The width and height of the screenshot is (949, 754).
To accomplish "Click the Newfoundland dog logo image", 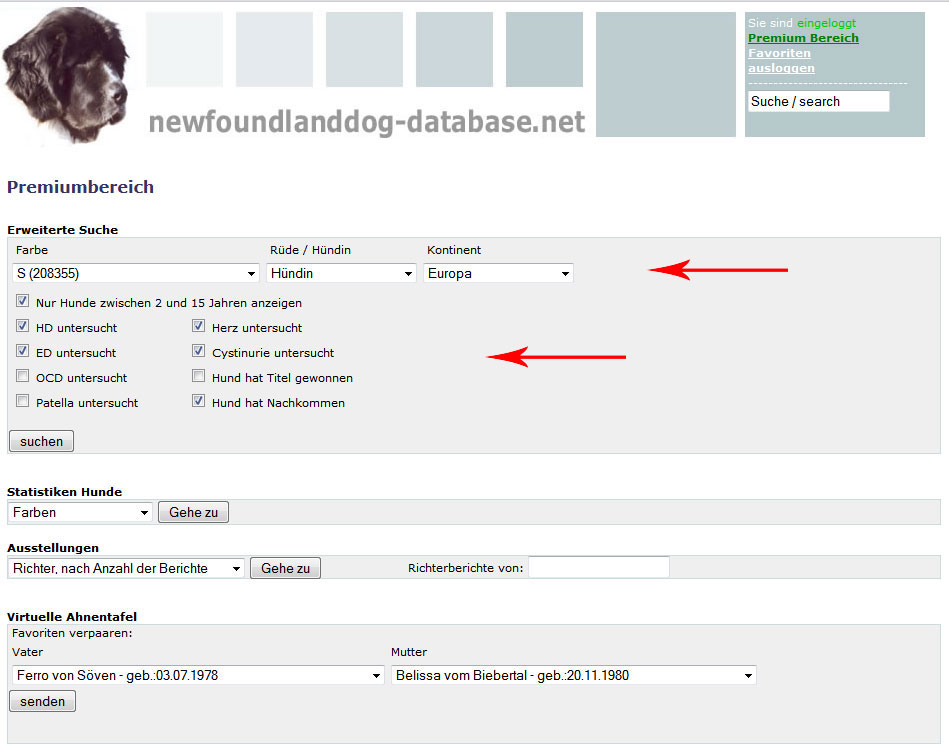I will pos(66,76).
